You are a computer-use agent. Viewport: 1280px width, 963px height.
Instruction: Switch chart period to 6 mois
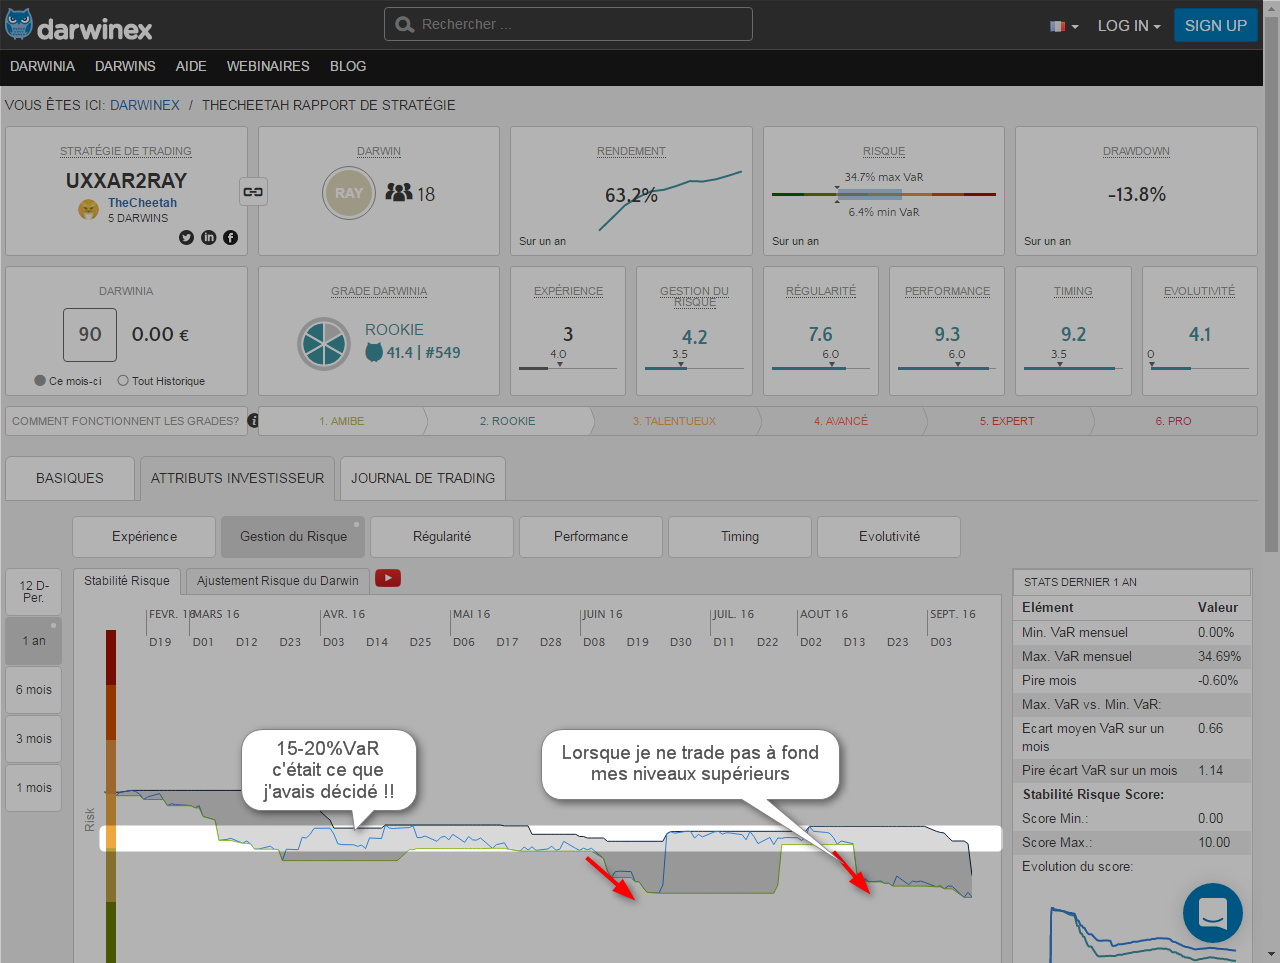click(x=34, y=690)
